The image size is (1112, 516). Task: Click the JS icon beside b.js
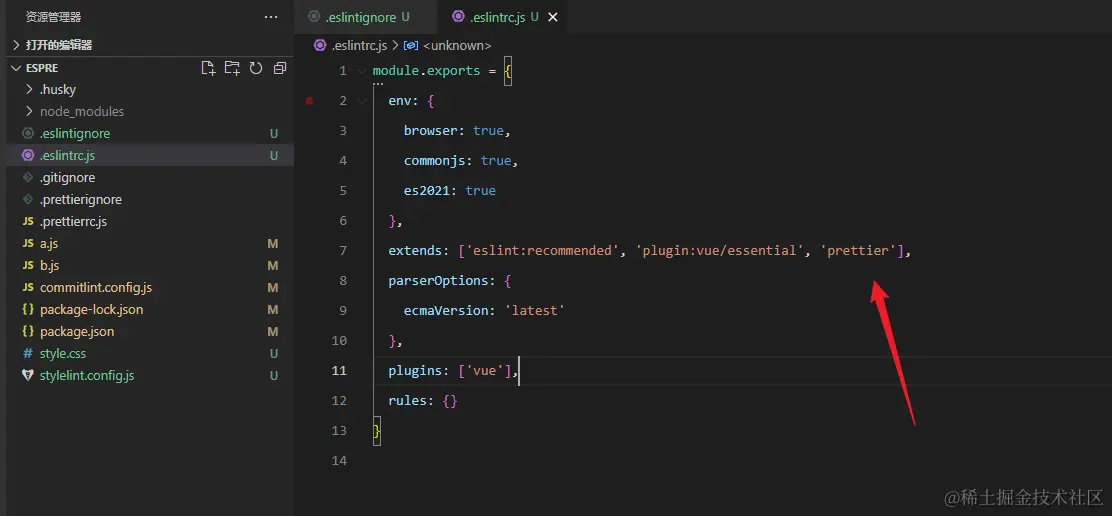click(x=28, y=265)
